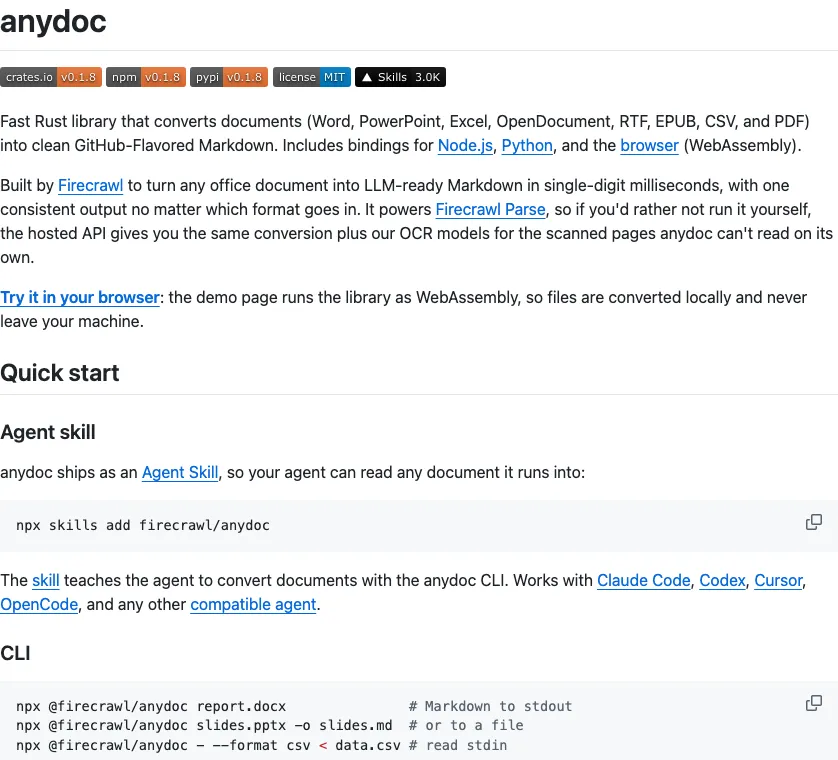
Task: Click the Skills 3.0K badge
Action: click(400, 77)
